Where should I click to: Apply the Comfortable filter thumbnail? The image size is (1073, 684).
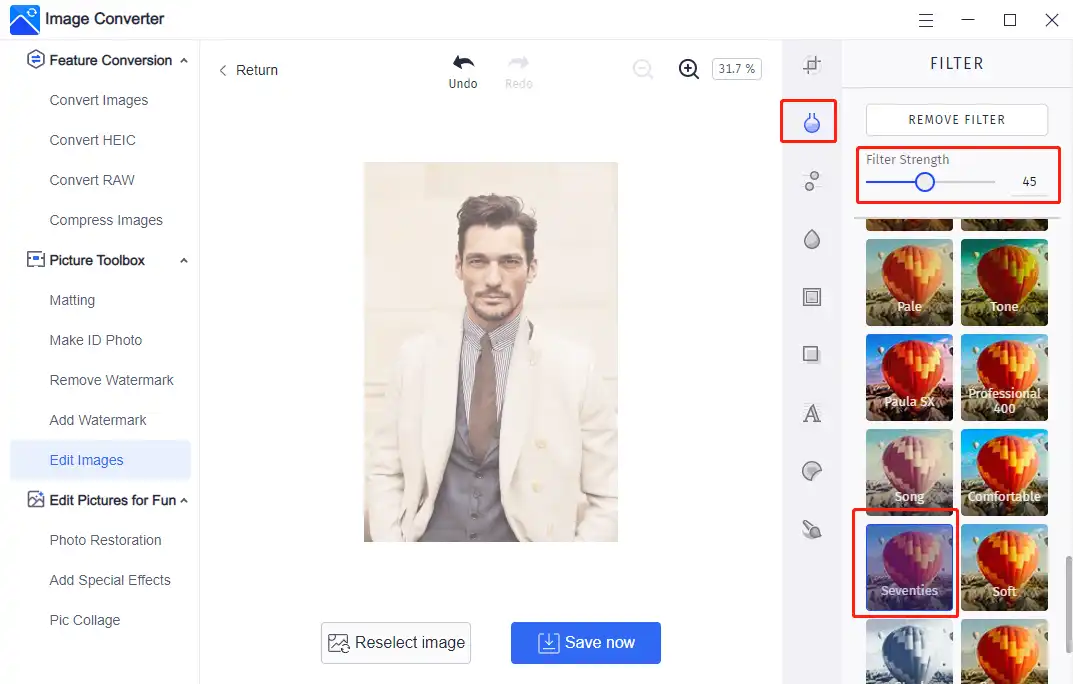tap(1004, 472)
